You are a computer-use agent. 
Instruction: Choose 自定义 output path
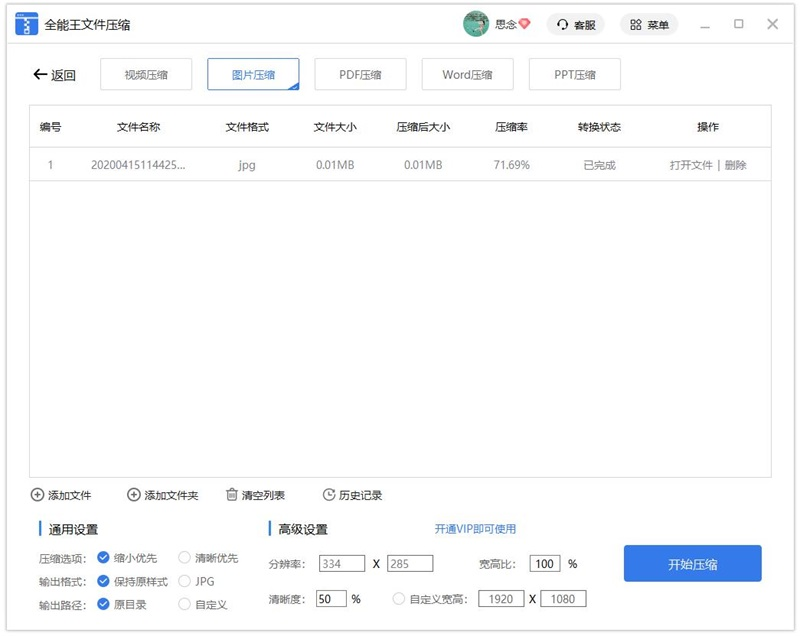point(185,604)
